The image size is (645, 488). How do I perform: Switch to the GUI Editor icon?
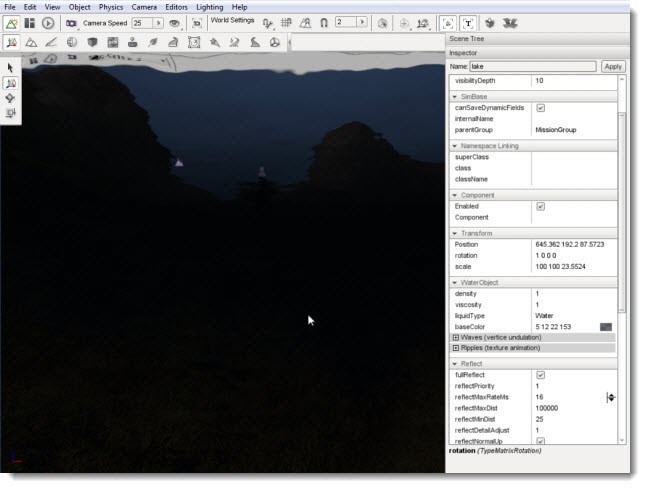click(x=30, y=23)
